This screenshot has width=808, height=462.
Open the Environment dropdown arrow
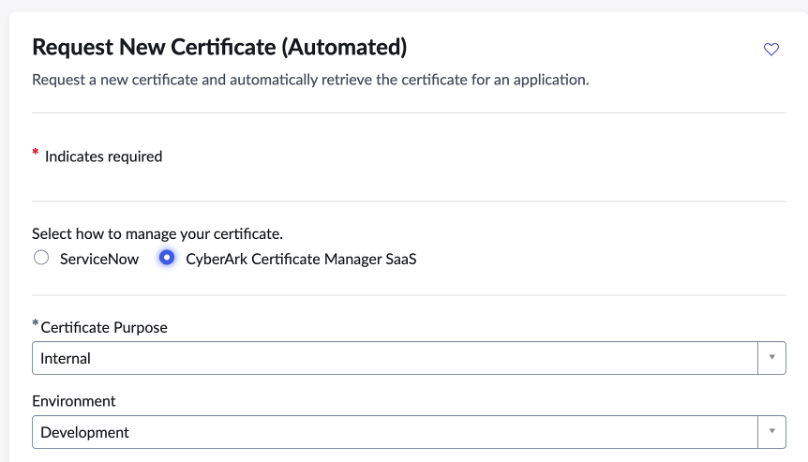tap(771, 432)
